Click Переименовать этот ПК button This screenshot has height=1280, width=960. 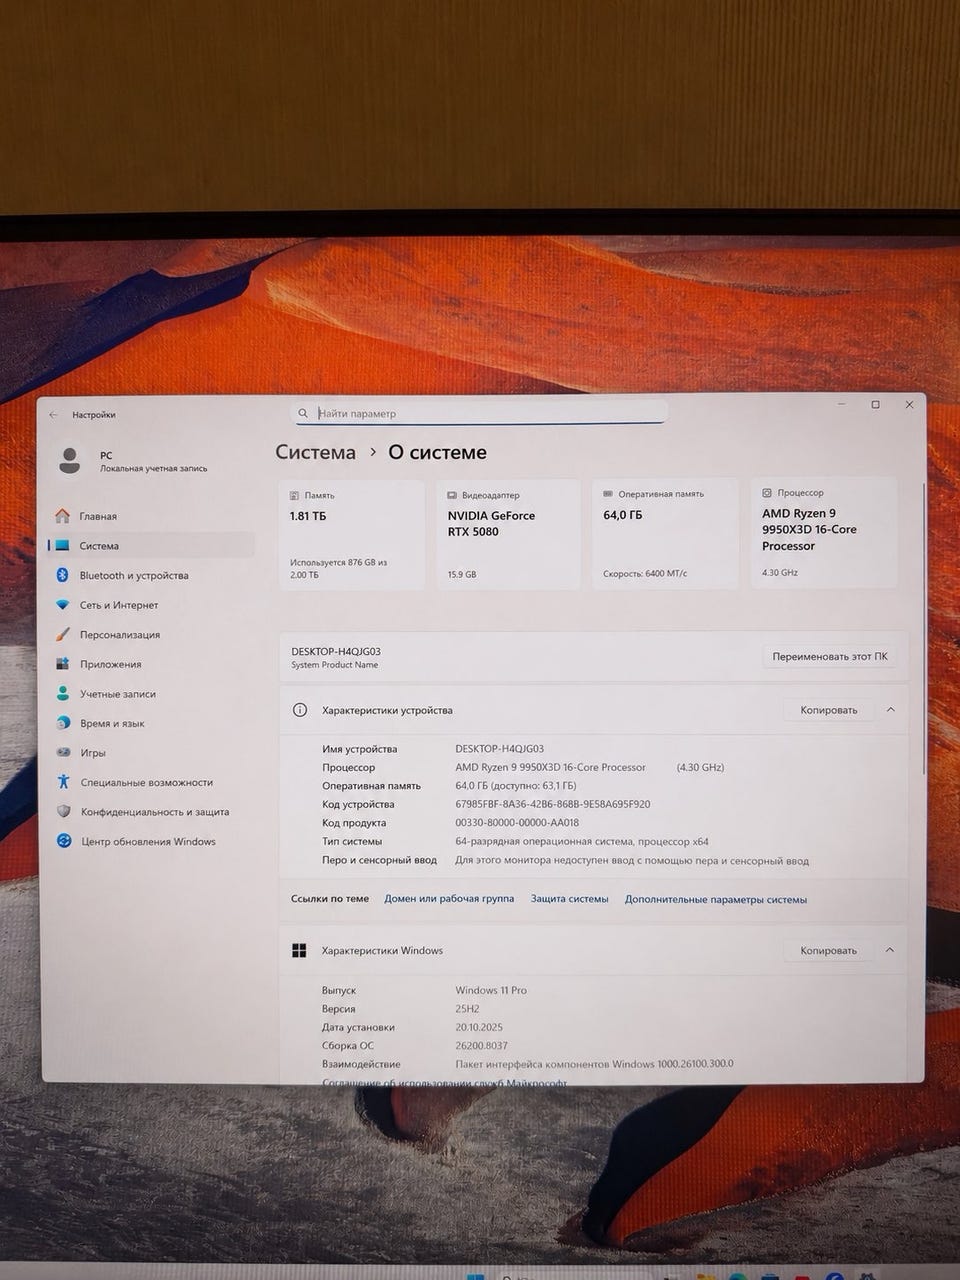point(829,657)
